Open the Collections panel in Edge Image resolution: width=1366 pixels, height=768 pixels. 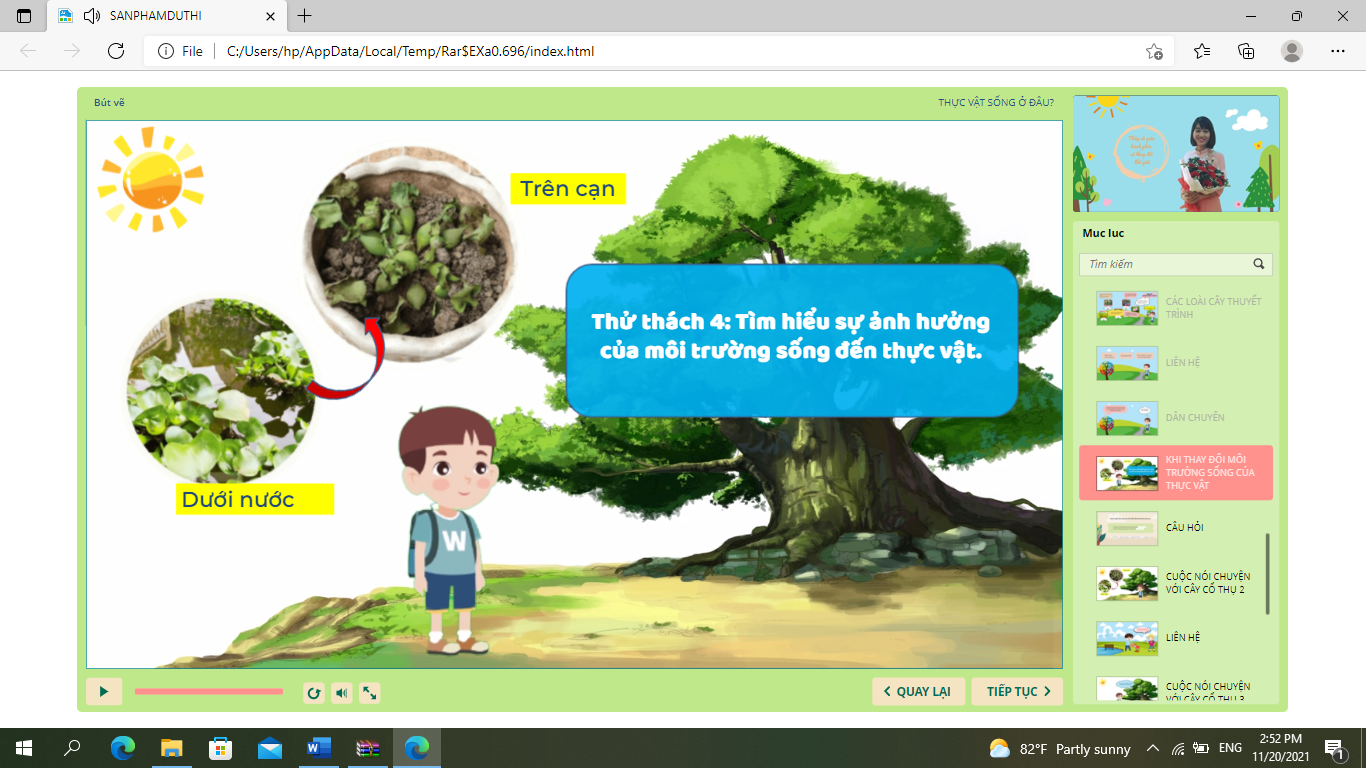click(x=1246, y=51)
